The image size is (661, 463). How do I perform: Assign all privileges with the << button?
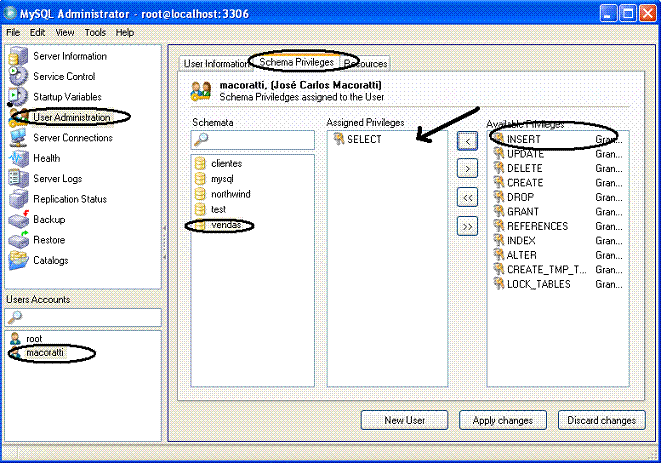click(467, 197)
